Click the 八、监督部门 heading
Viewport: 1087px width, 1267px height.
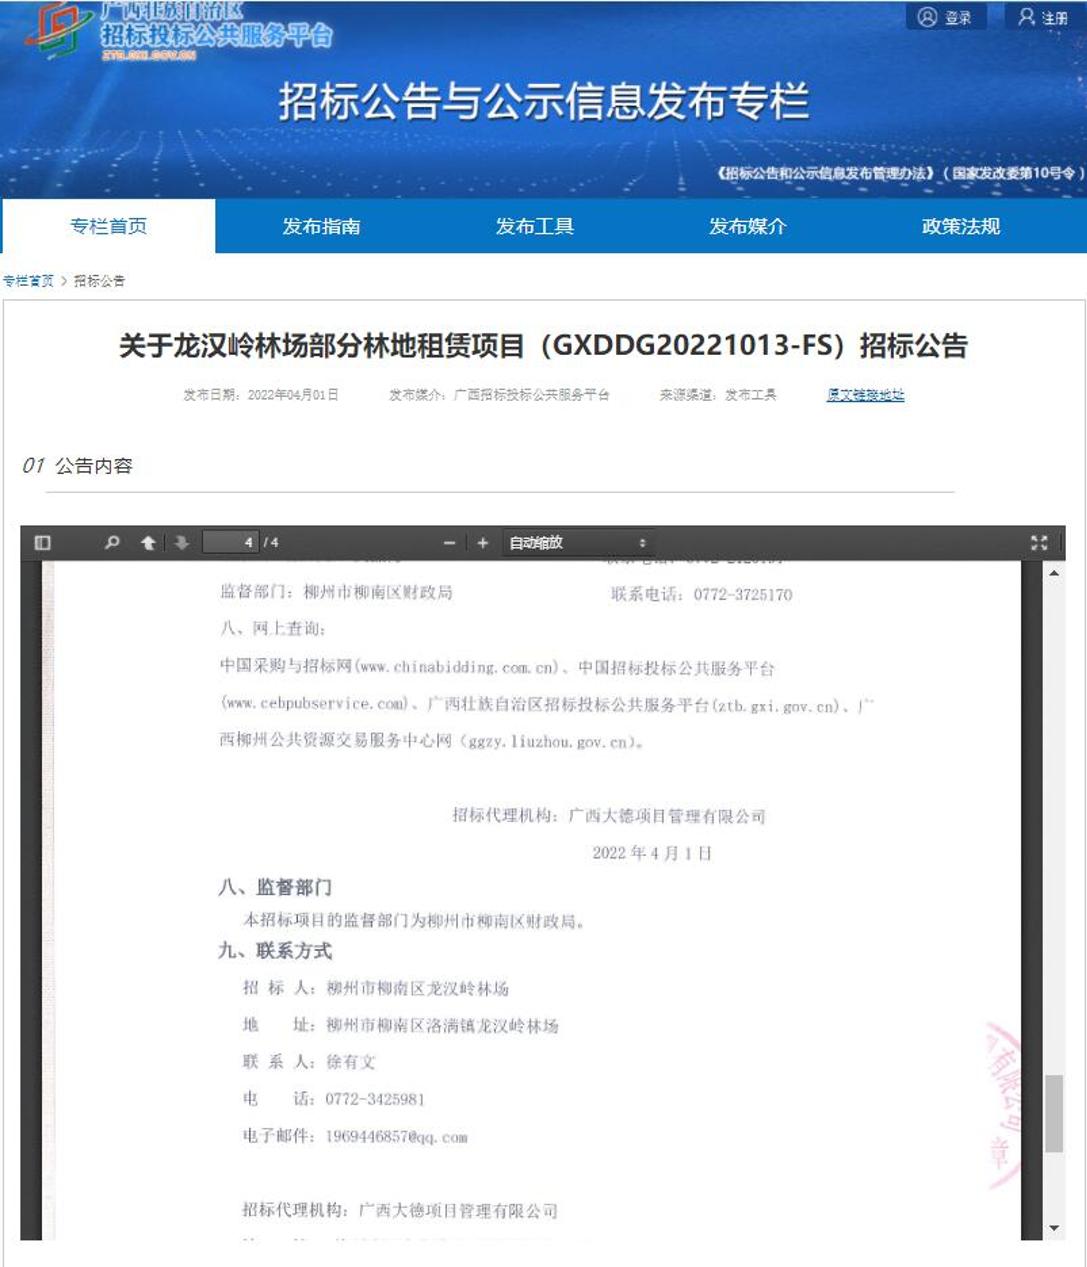[275, 887]
